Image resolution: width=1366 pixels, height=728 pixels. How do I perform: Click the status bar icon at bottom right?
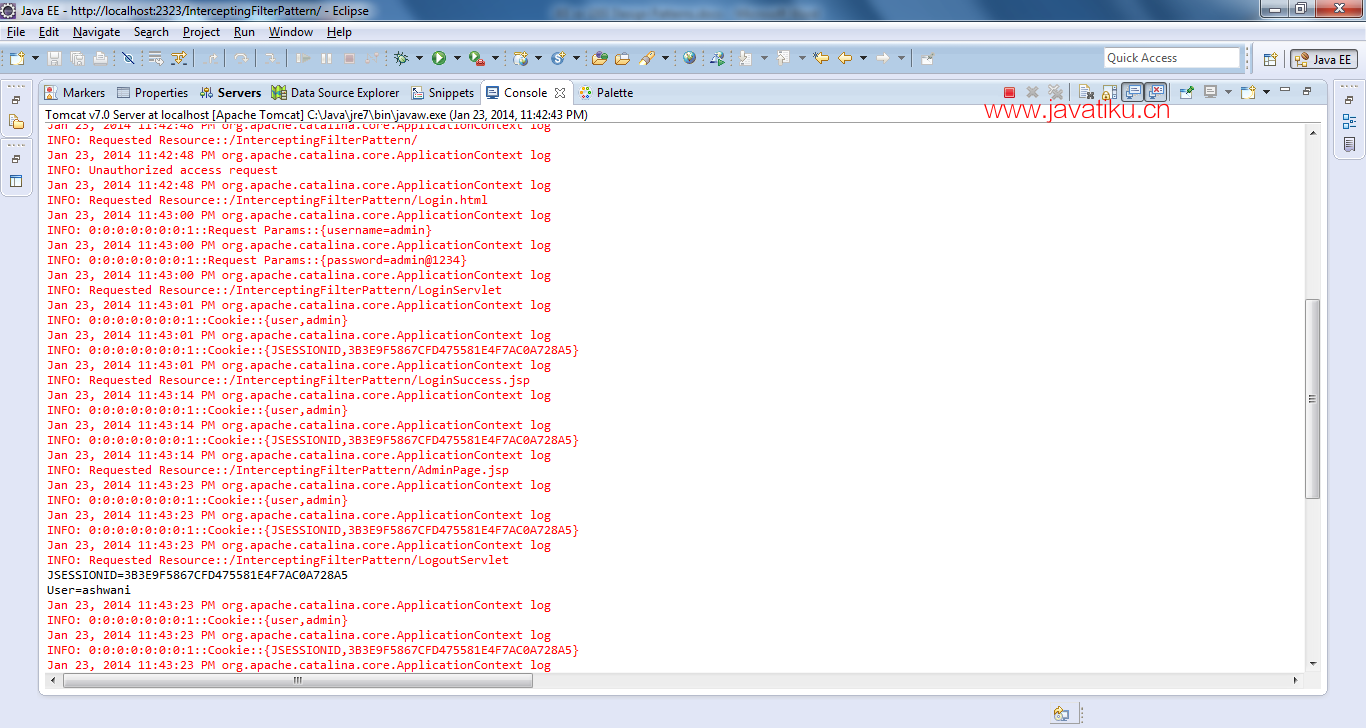point(1061,714)
